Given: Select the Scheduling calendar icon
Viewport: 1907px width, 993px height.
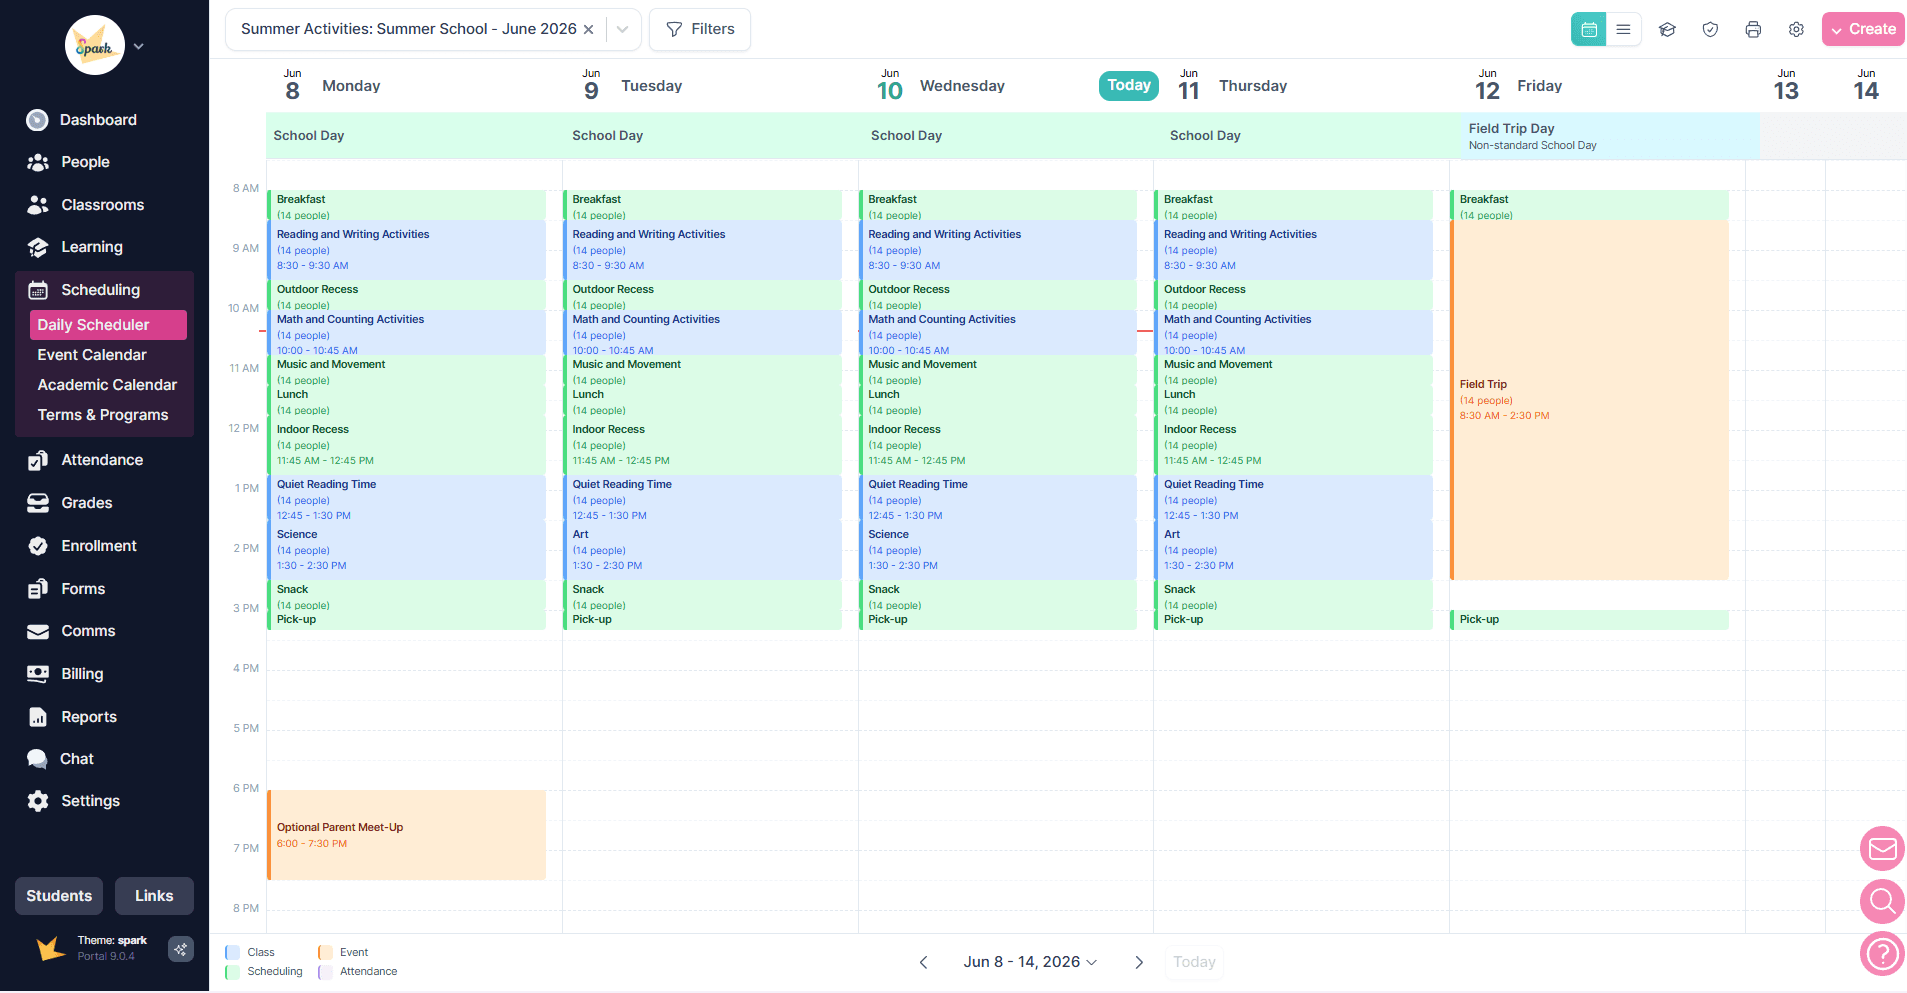Looking at the screenshot, I should pyautogui.click(x=38, y=290).
